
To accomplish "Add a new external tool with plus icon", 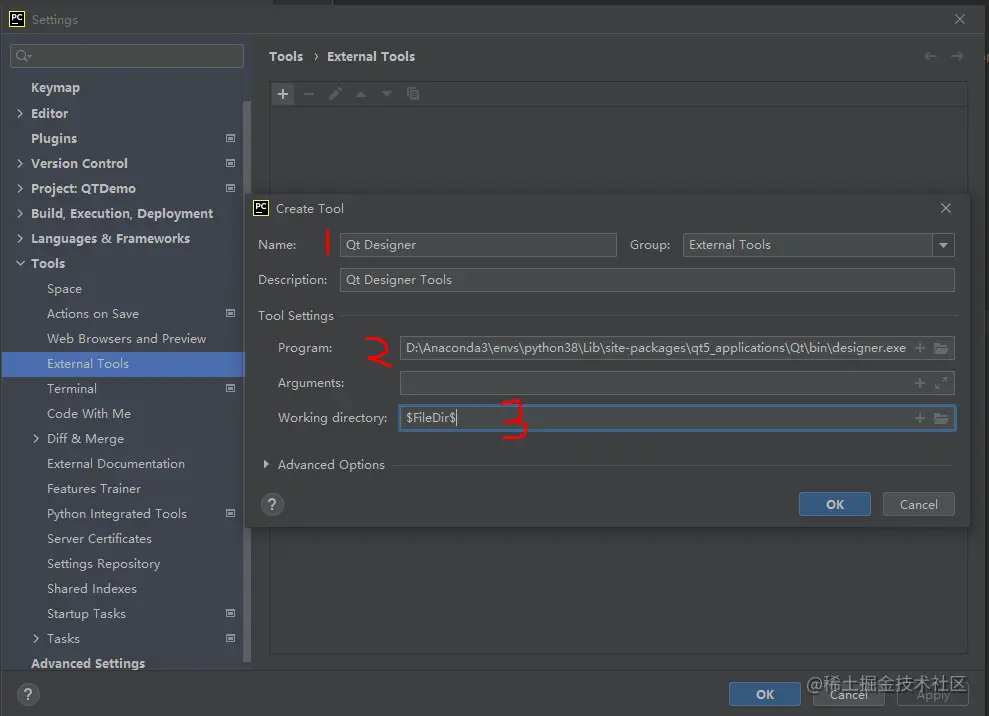I will [x=283, y=94].
